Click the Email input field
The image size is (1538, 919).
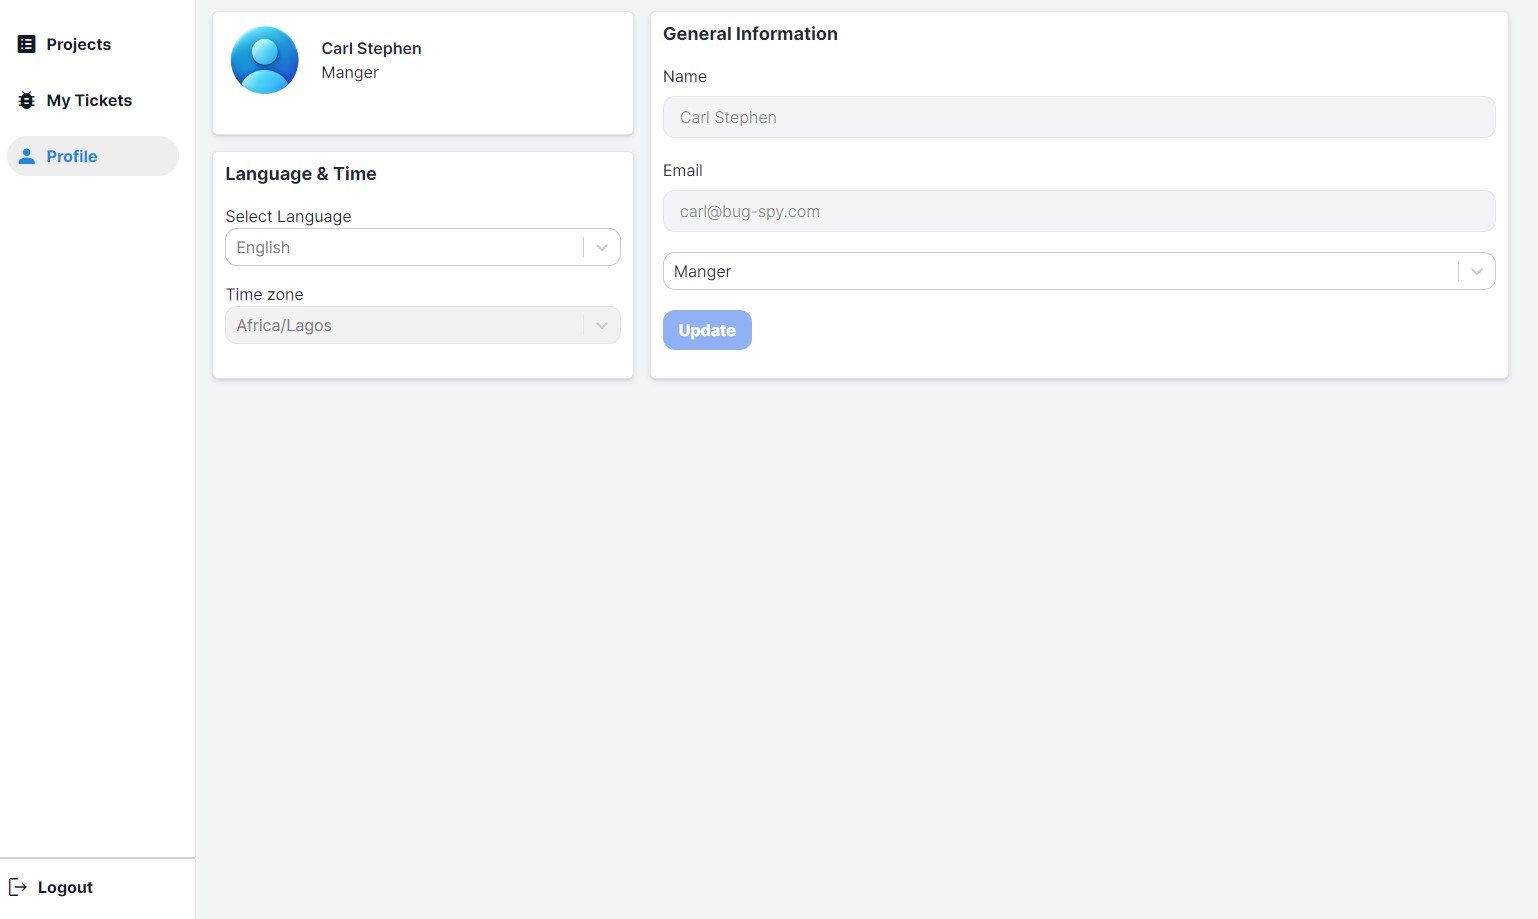[x=1079, y=211]
